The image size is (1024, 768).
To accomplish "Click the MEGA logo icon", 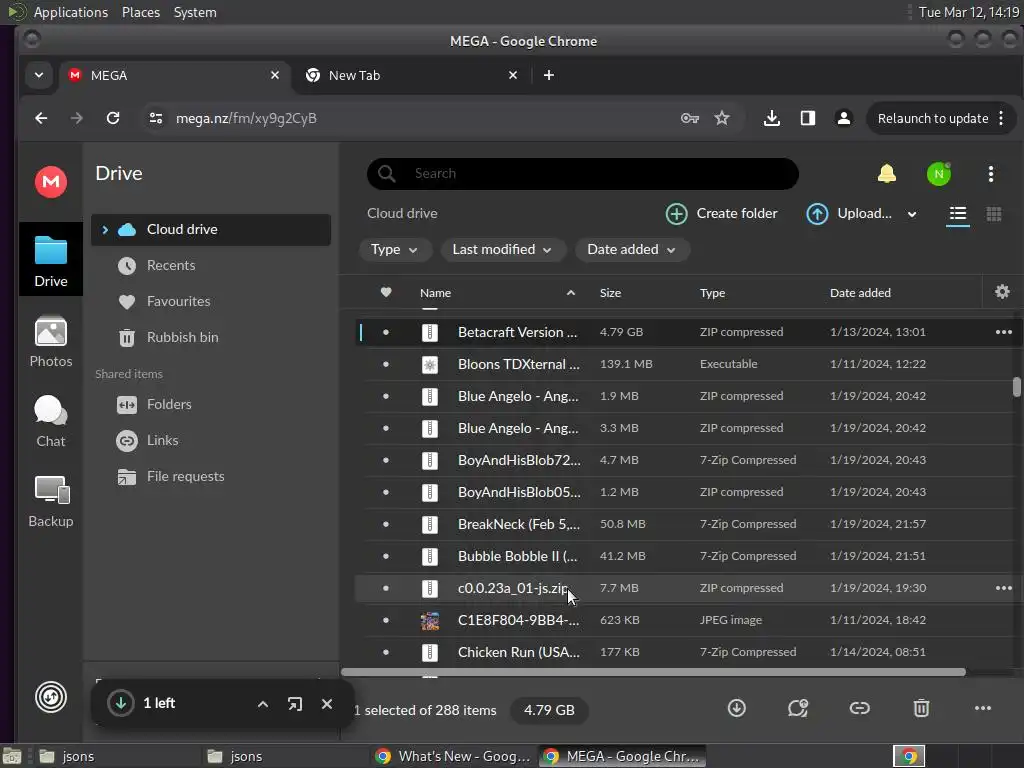I will [x=51, y=182].
